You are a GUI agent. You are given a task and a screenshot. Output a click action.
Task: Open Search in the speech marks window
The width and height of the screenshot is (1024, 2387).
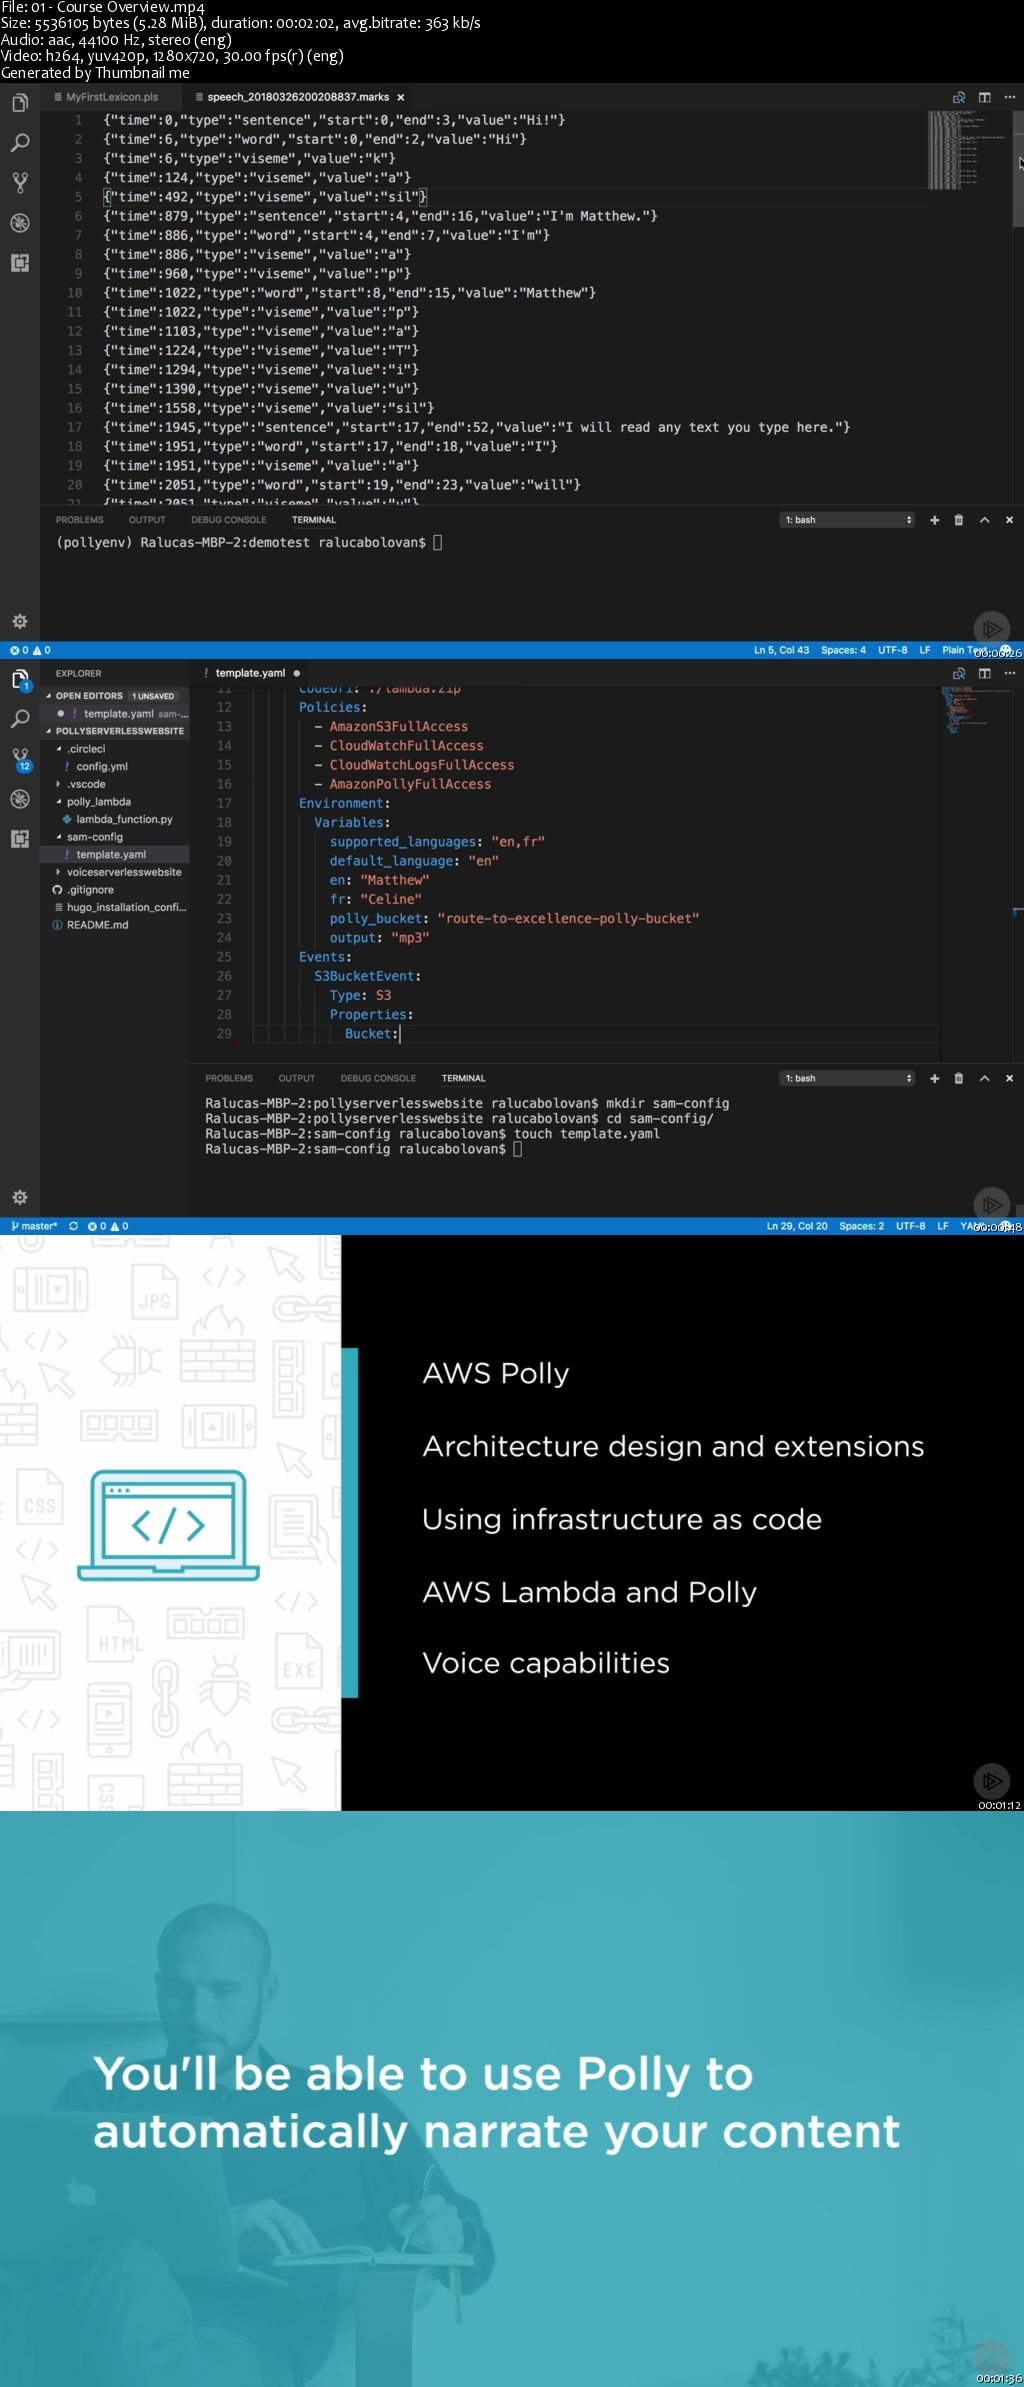click(19, 143)
